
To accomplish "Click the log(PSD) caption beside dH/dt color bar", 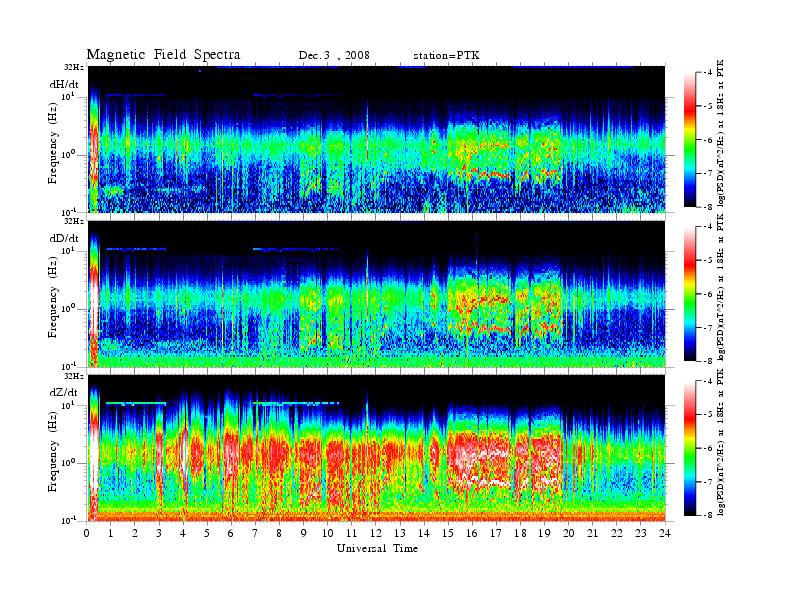I will [x=721, y=133].
